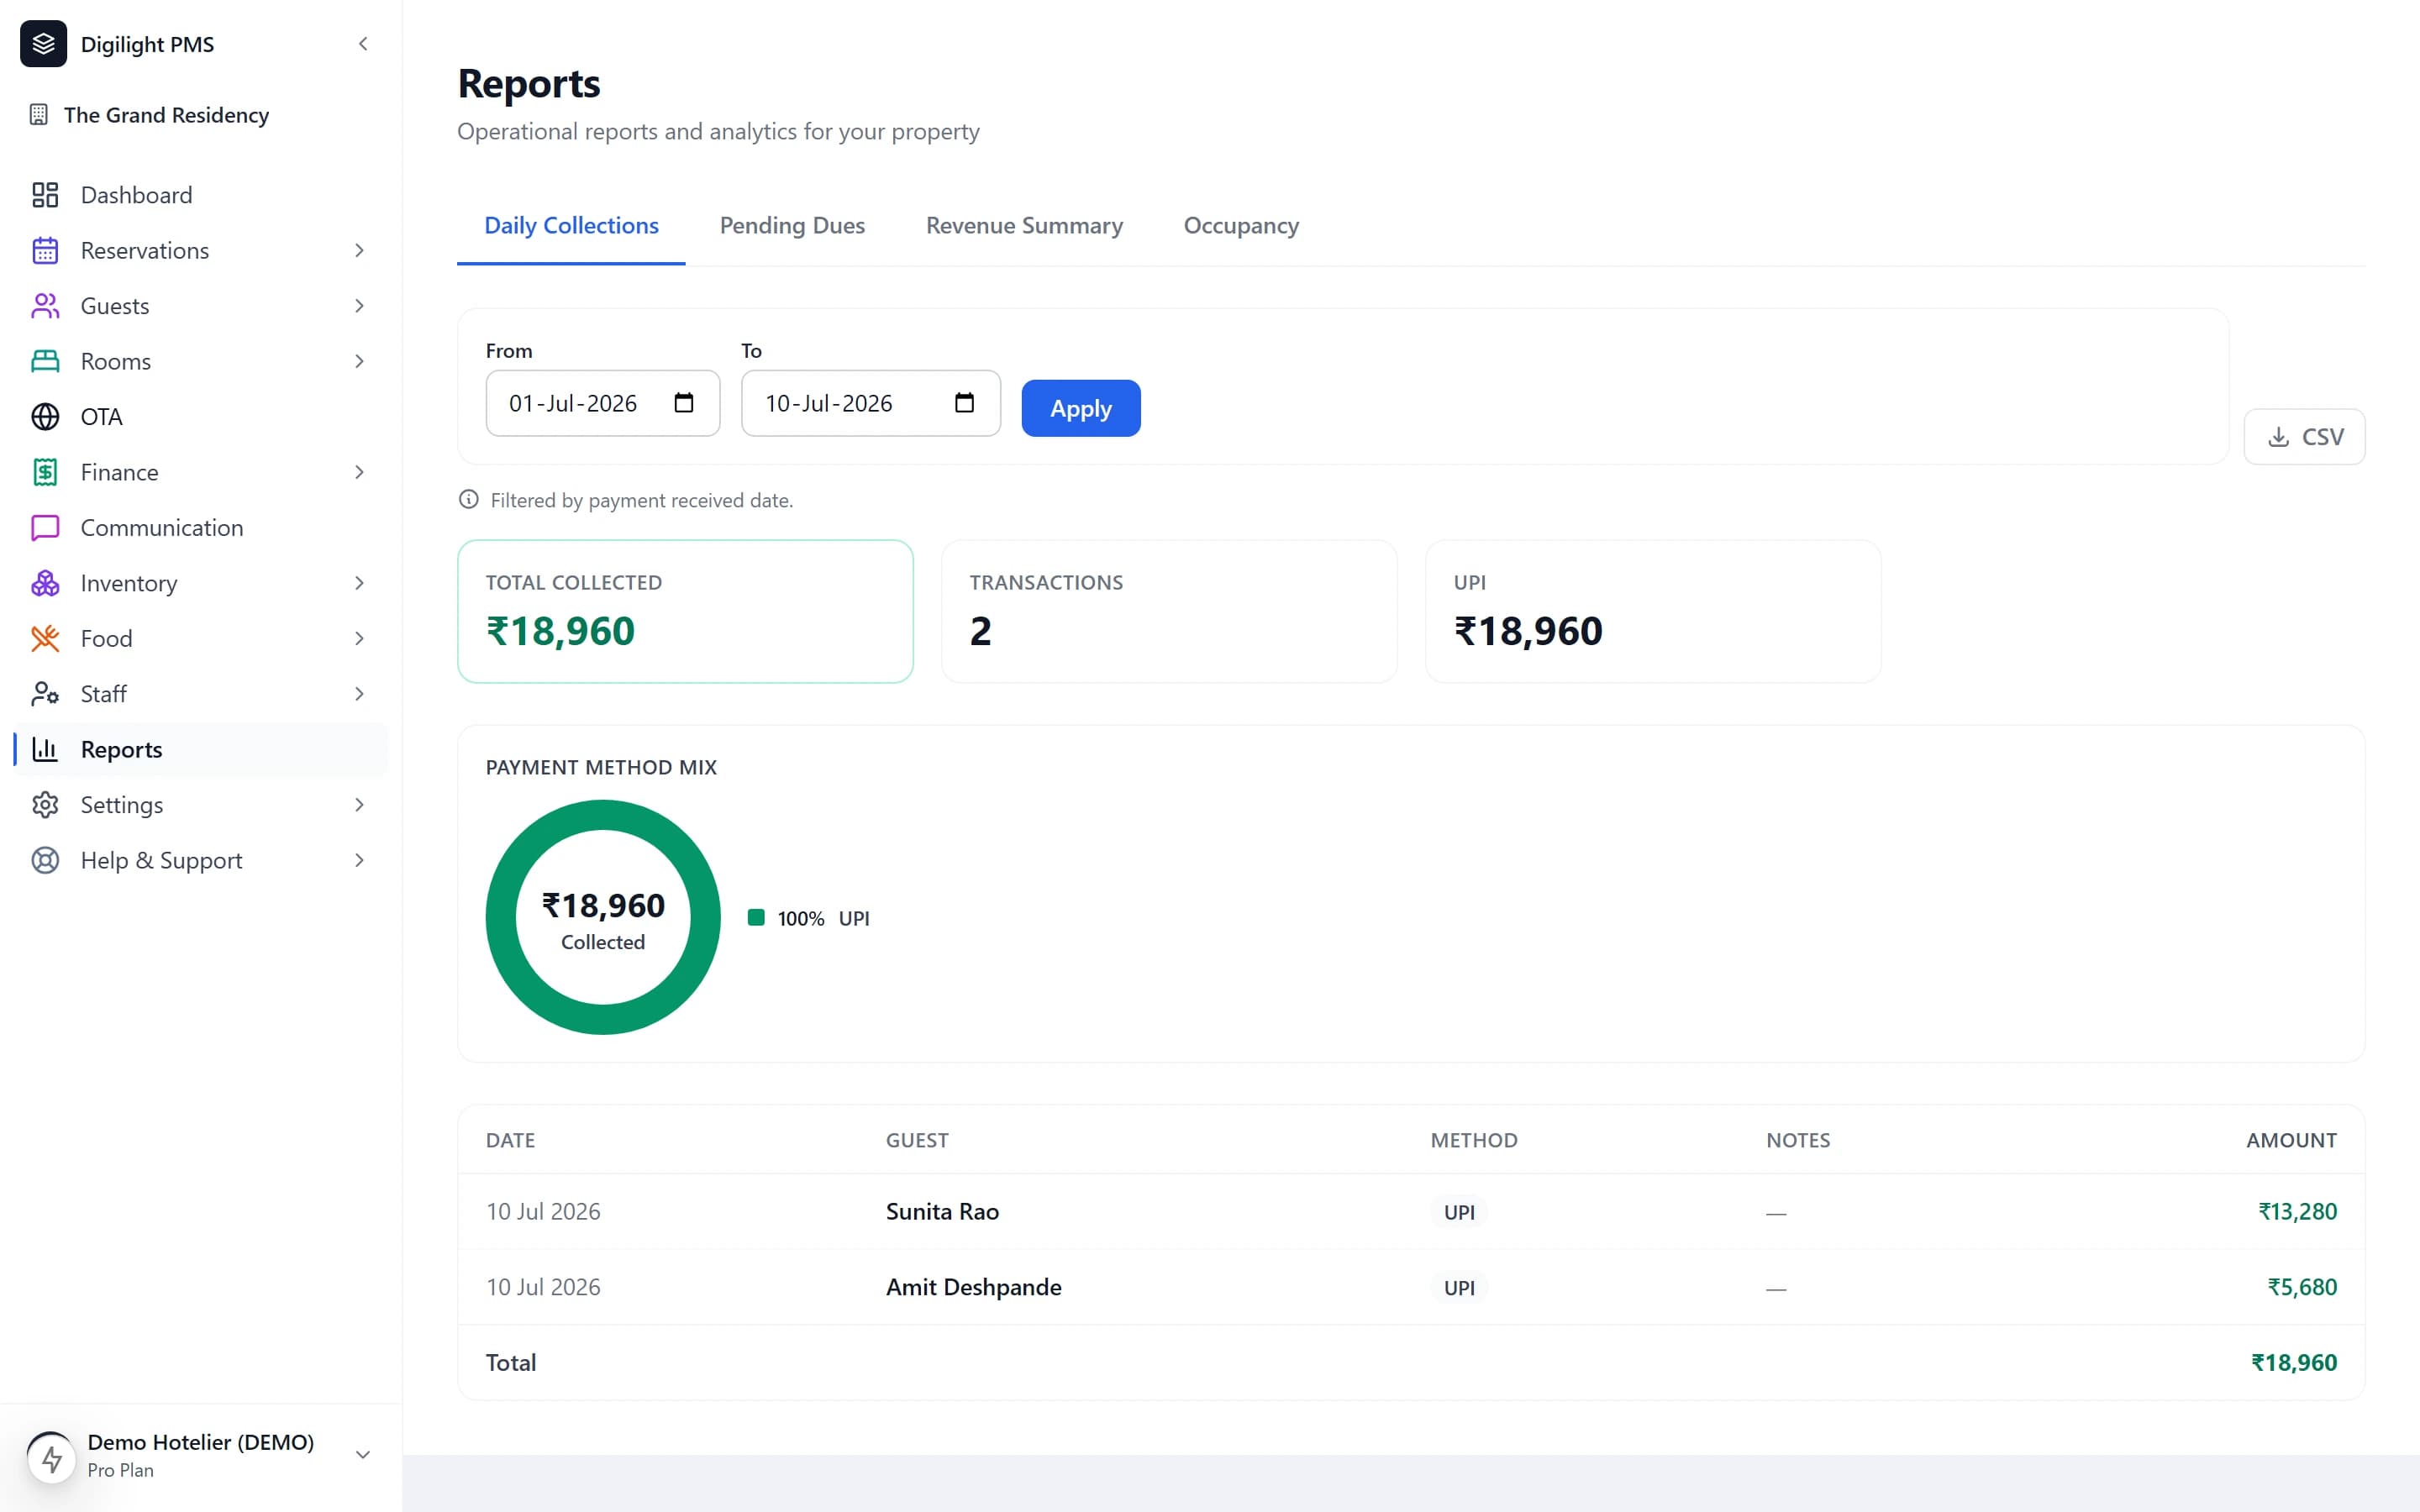Click the green UPI legend swatch
The width and height of the screenshot is (2420, 1512).
[756, 918]
